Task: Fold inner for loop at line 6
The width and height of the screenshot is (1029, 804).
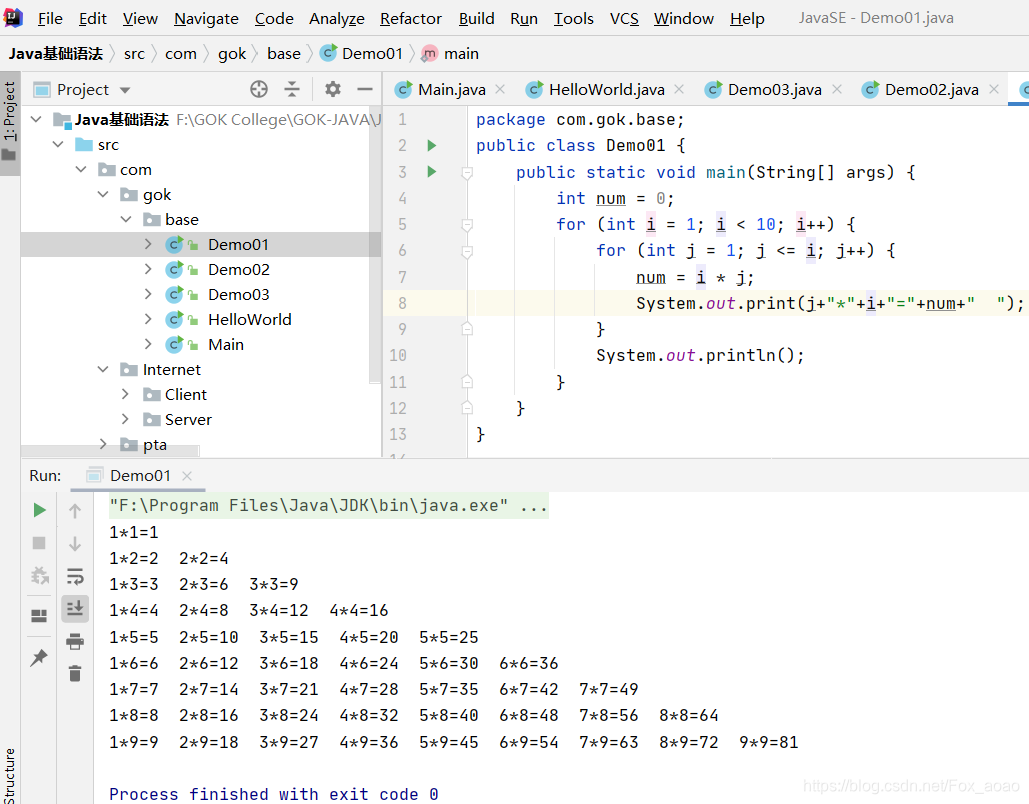Action: click(x=467, y=251)
